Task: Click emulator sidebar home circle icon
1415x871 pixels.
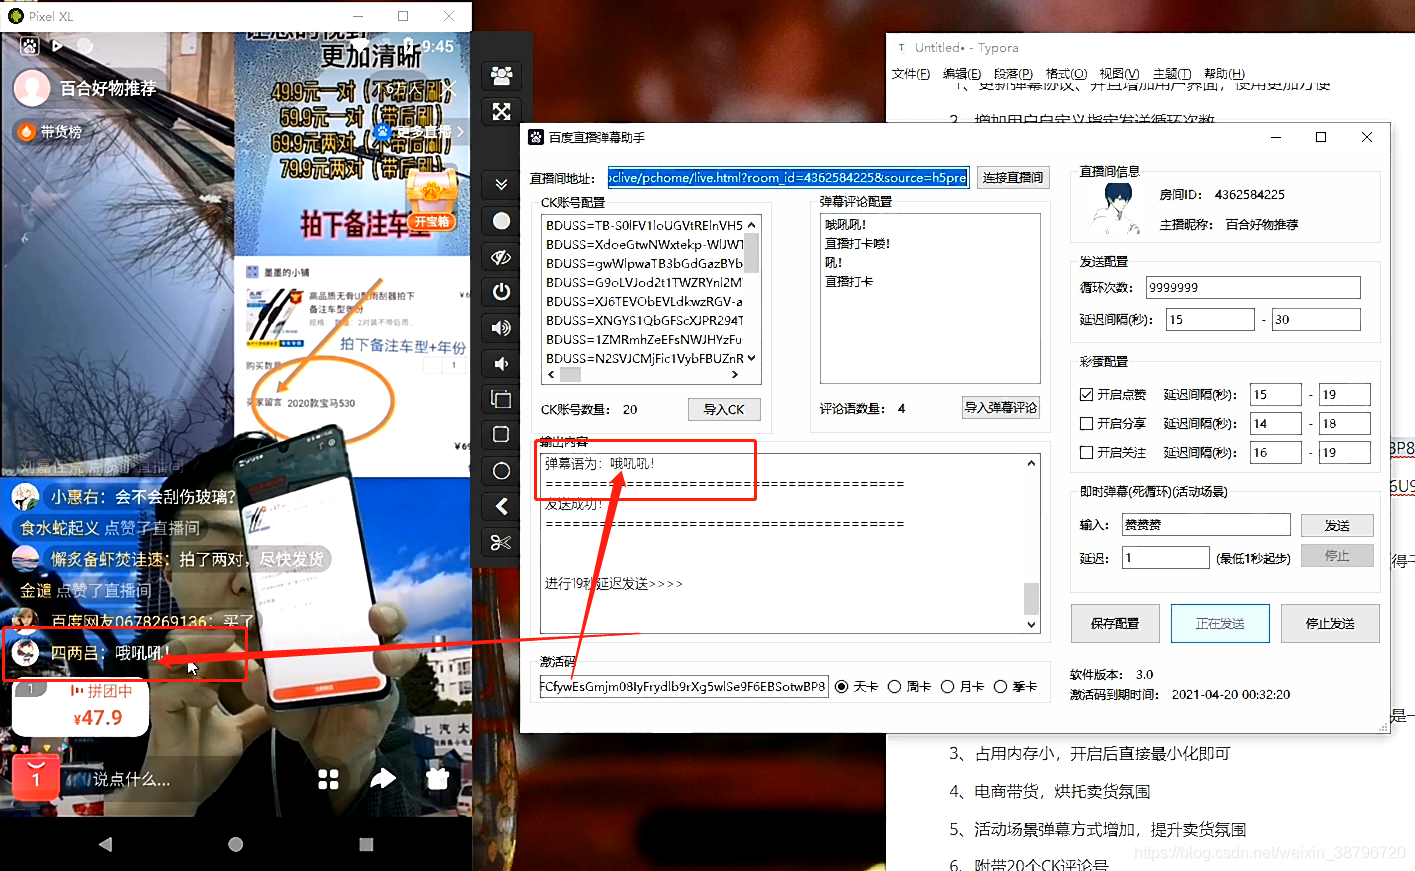Action: [502, 471]
